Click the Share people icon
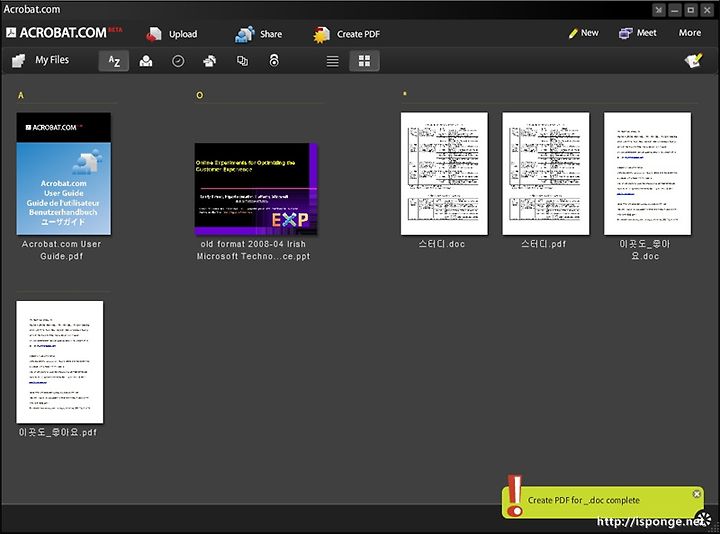The height and width of the screenshot is (534, 720). [x=245, y=34]
